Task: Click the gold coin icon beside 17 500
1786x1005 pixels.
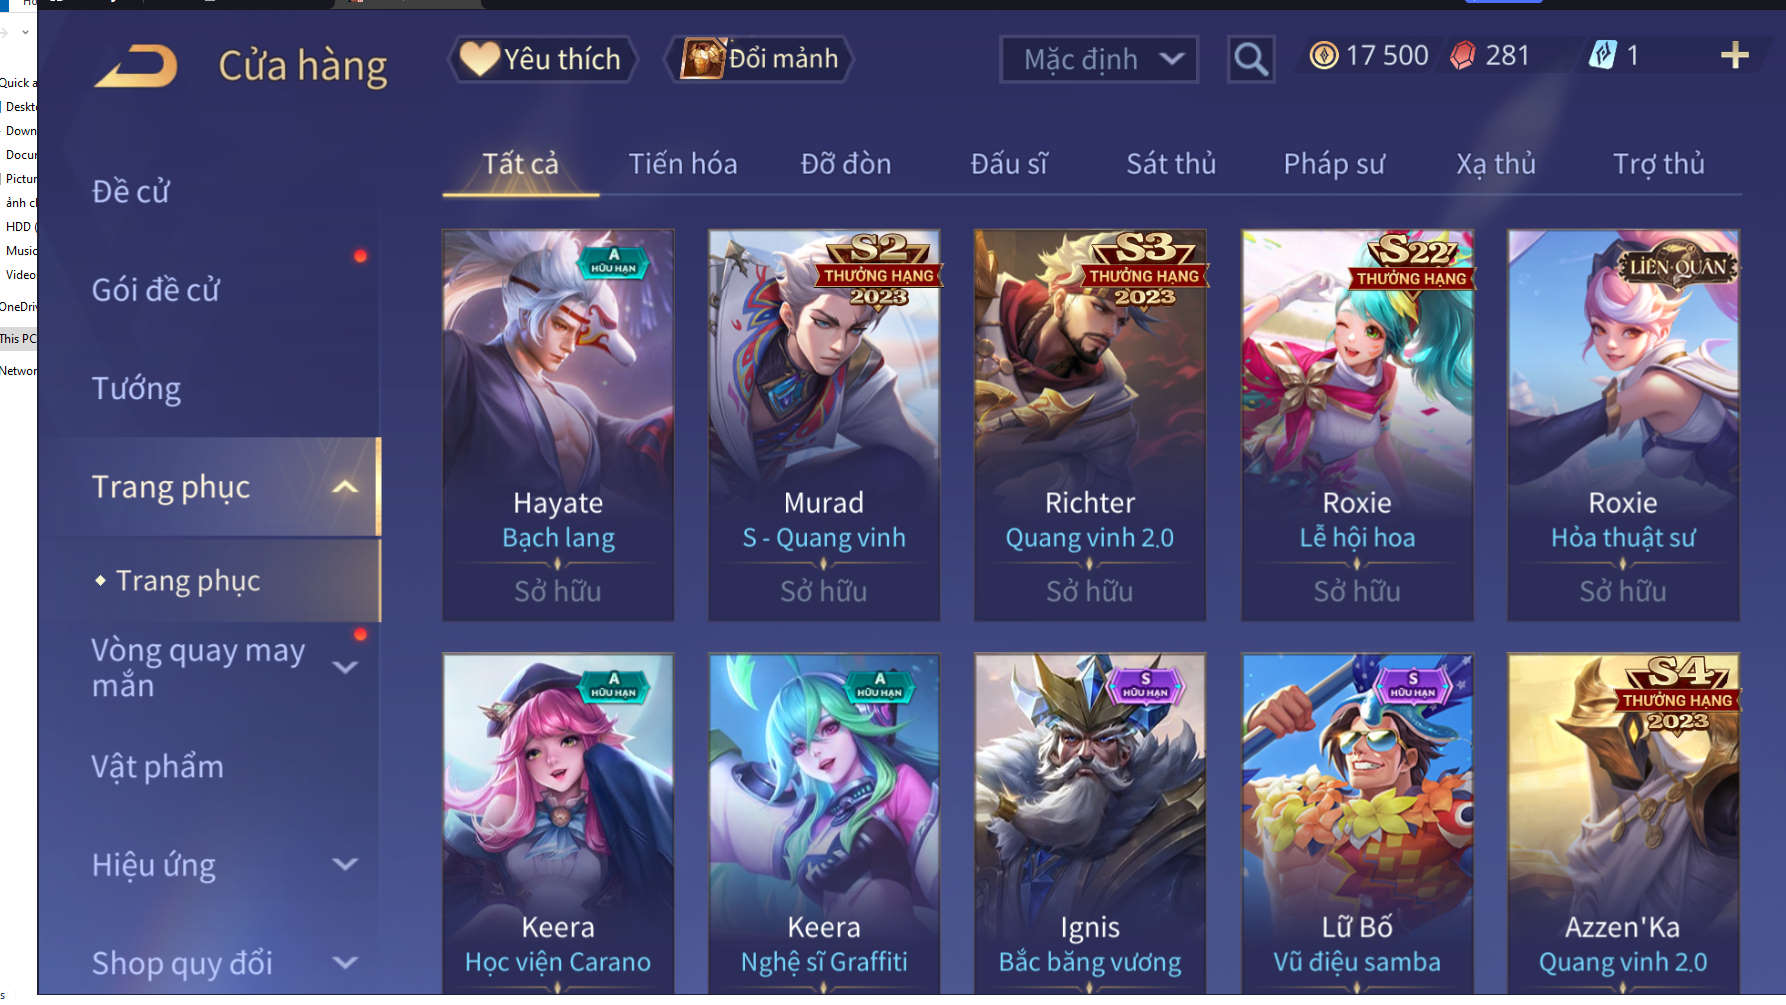Action: [x=1323, y=56]
